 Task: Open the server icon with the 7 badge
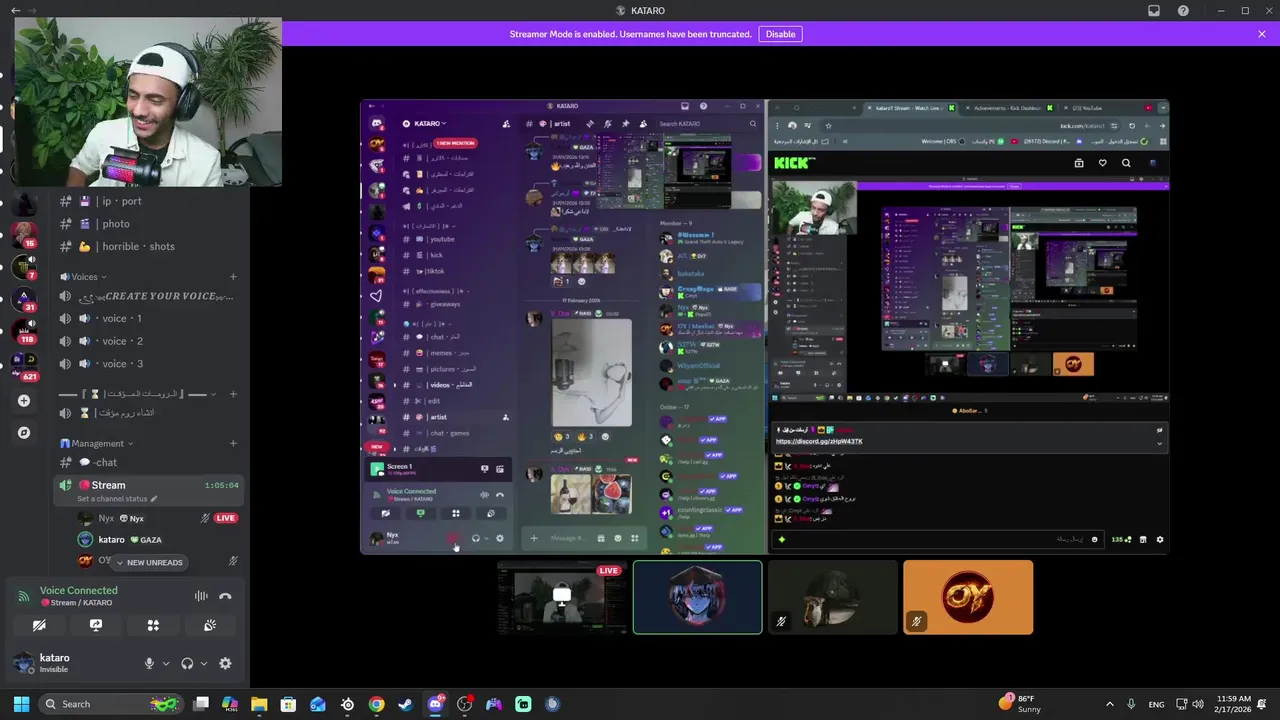tap(24, 267)
